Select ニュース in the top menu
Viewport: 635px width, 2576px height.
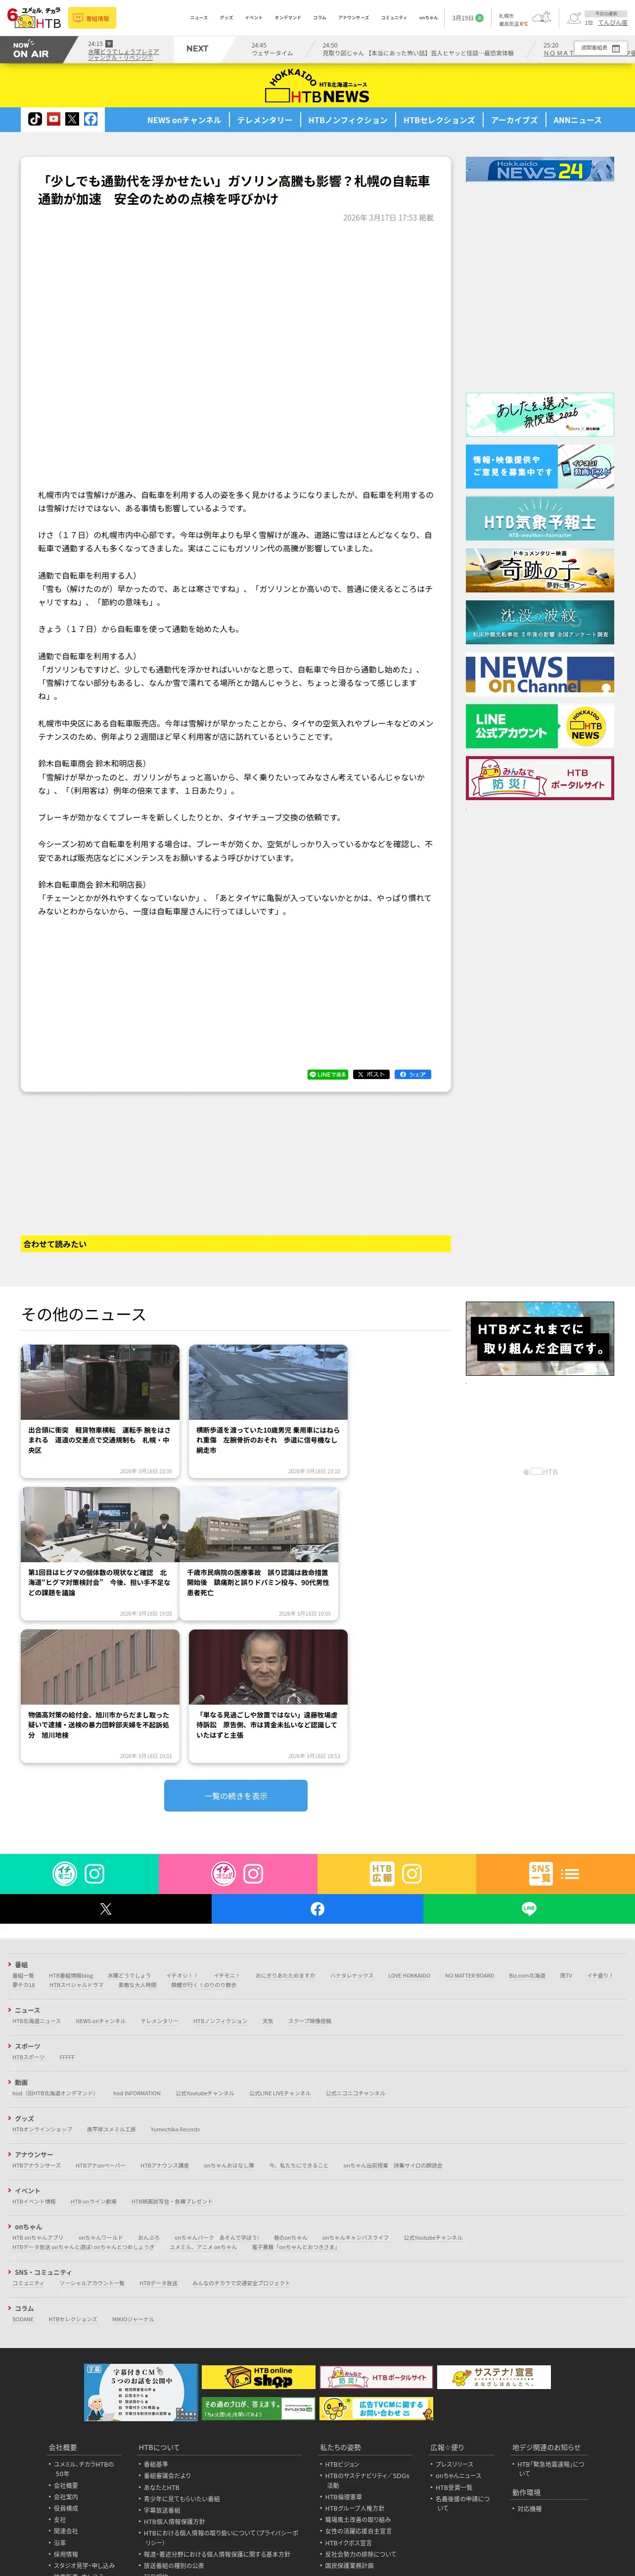[x=199, y=17]
